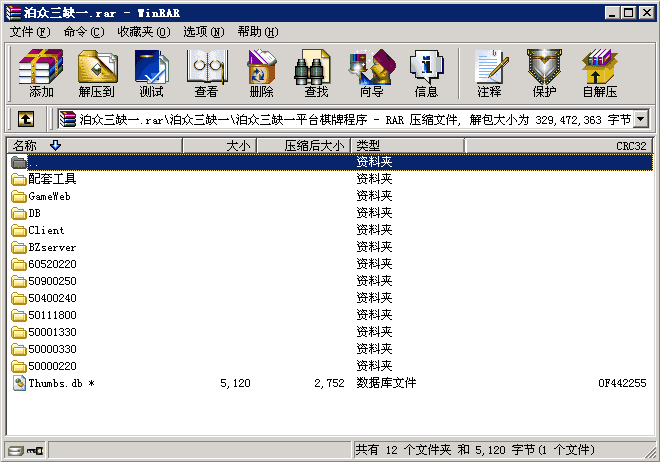The height and width of the screenshot is (462, 660).
Task: Open the 文件(F) menu
Action: point(30,32)
